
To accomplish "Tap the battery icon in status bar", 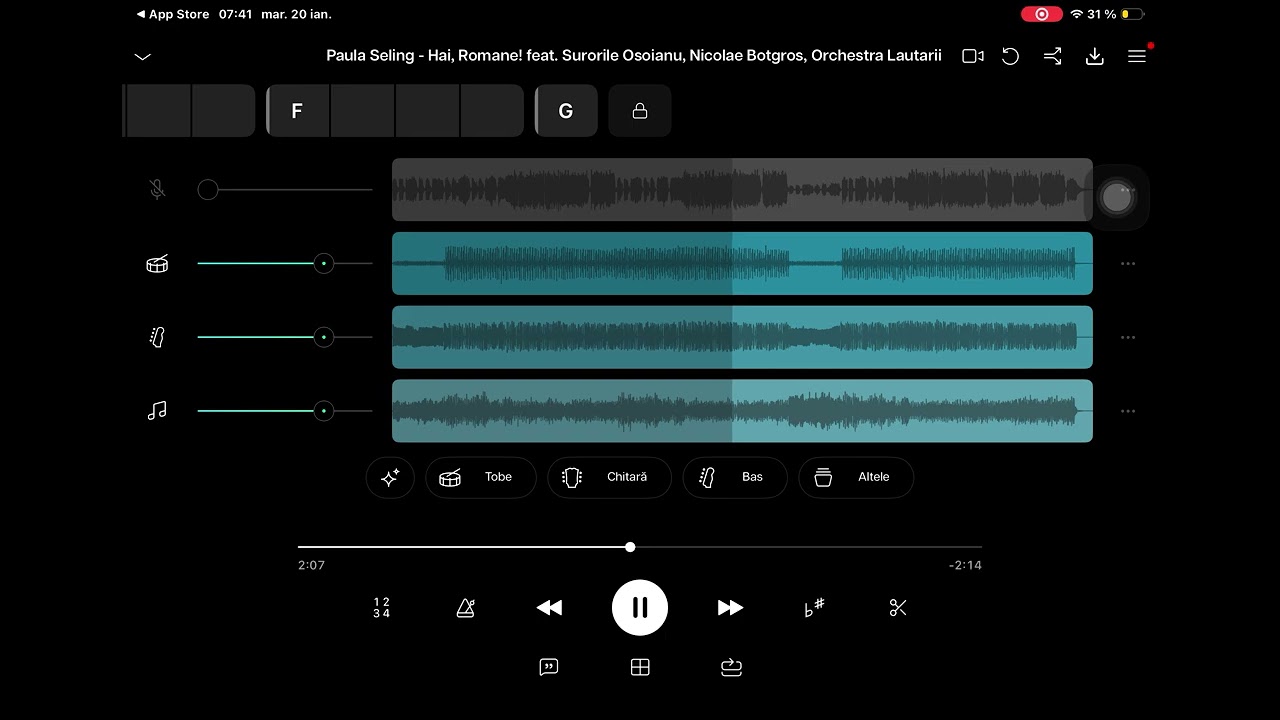I will point(1133,15).
